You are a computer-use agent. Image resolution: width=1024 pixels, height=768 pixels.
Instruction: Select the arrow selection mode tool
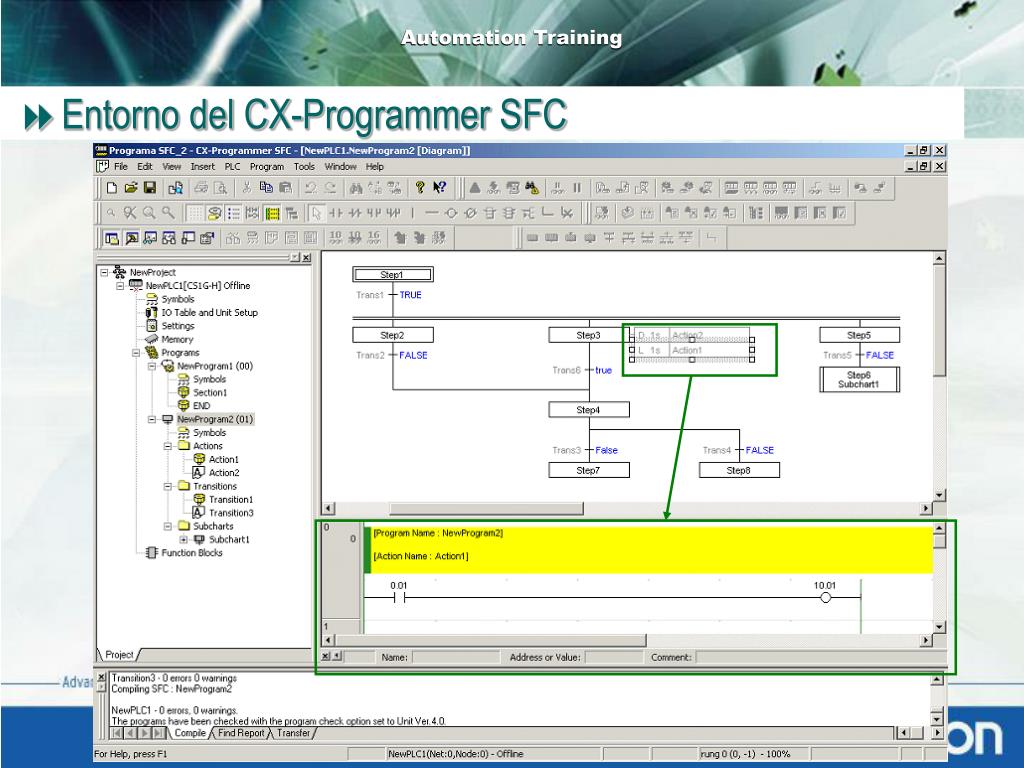click(x=317, y=213)
